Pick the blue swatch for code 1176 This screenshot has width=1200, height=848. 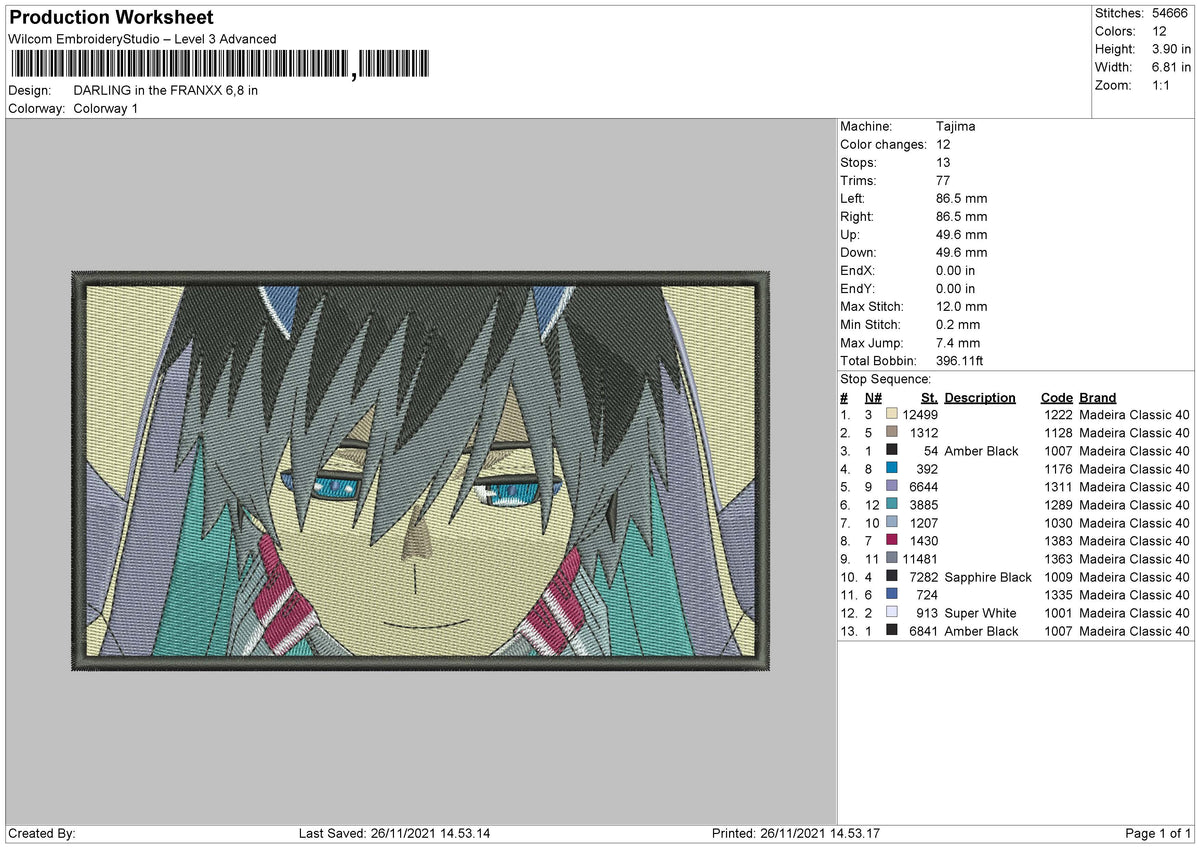(892, 468)
